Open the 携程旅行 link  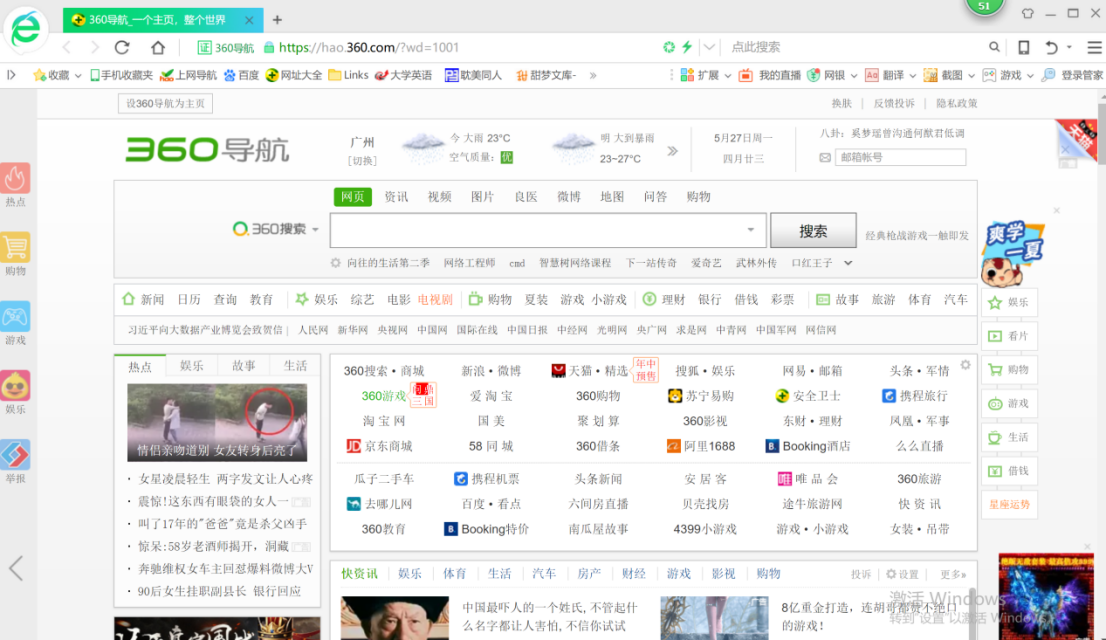tap(916, 396)
